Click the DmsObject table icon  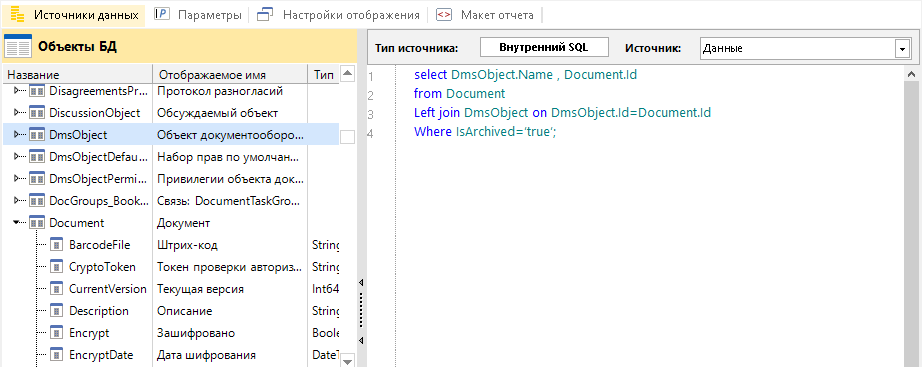37,135
